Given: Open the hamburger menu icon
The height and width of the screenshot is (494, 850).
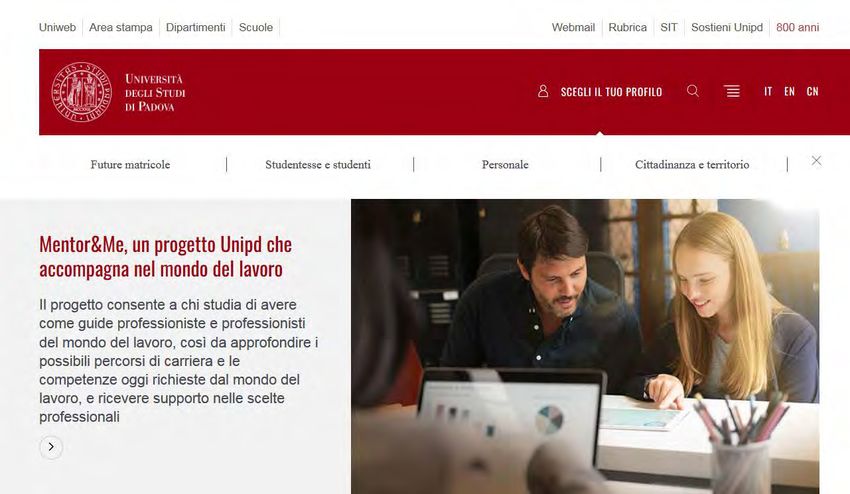Looking at the screenshot, I should (732, 91).
